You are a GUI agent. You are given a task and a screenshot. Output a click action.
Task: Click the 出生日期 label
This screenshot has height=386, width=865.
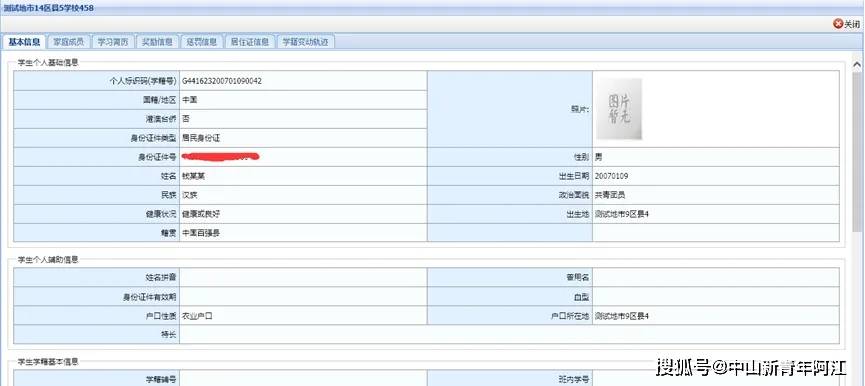point(574,176)
